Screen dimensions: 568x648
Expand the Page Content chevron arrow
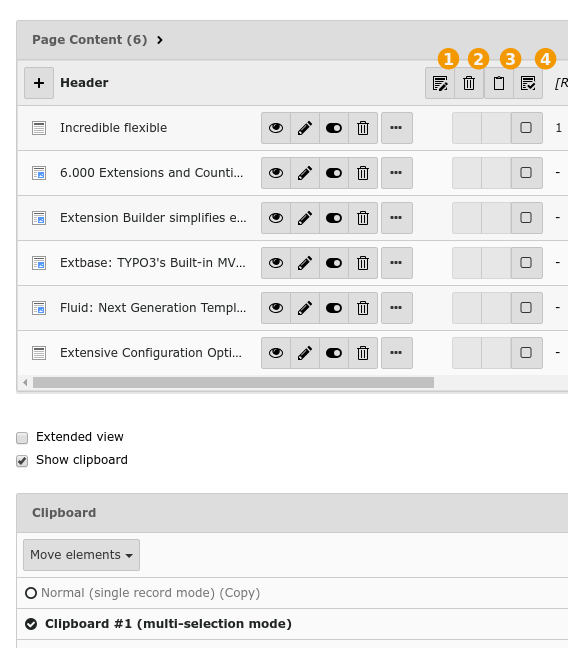click(x=160, y=40)
